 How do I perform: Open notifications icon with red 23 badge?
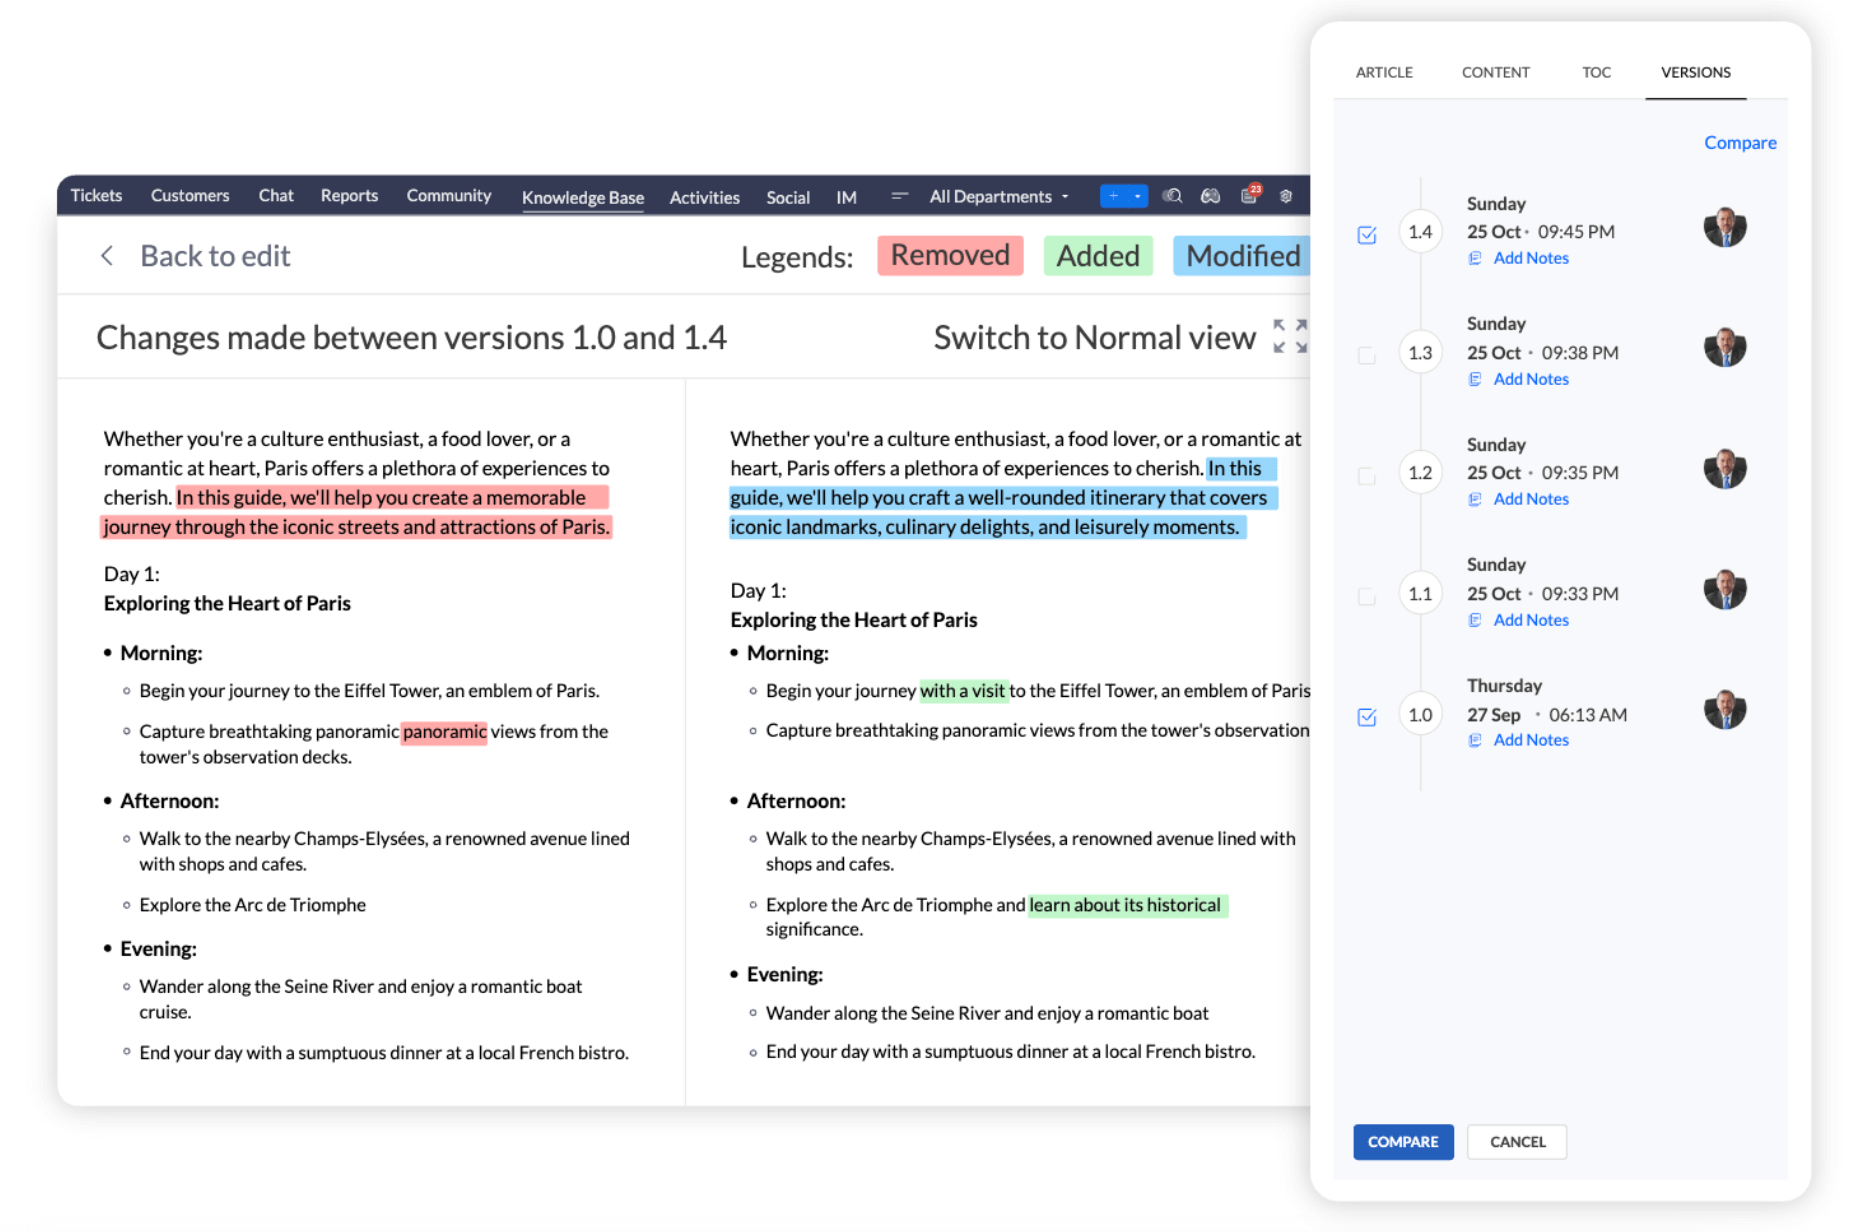tap(1249, 195)
